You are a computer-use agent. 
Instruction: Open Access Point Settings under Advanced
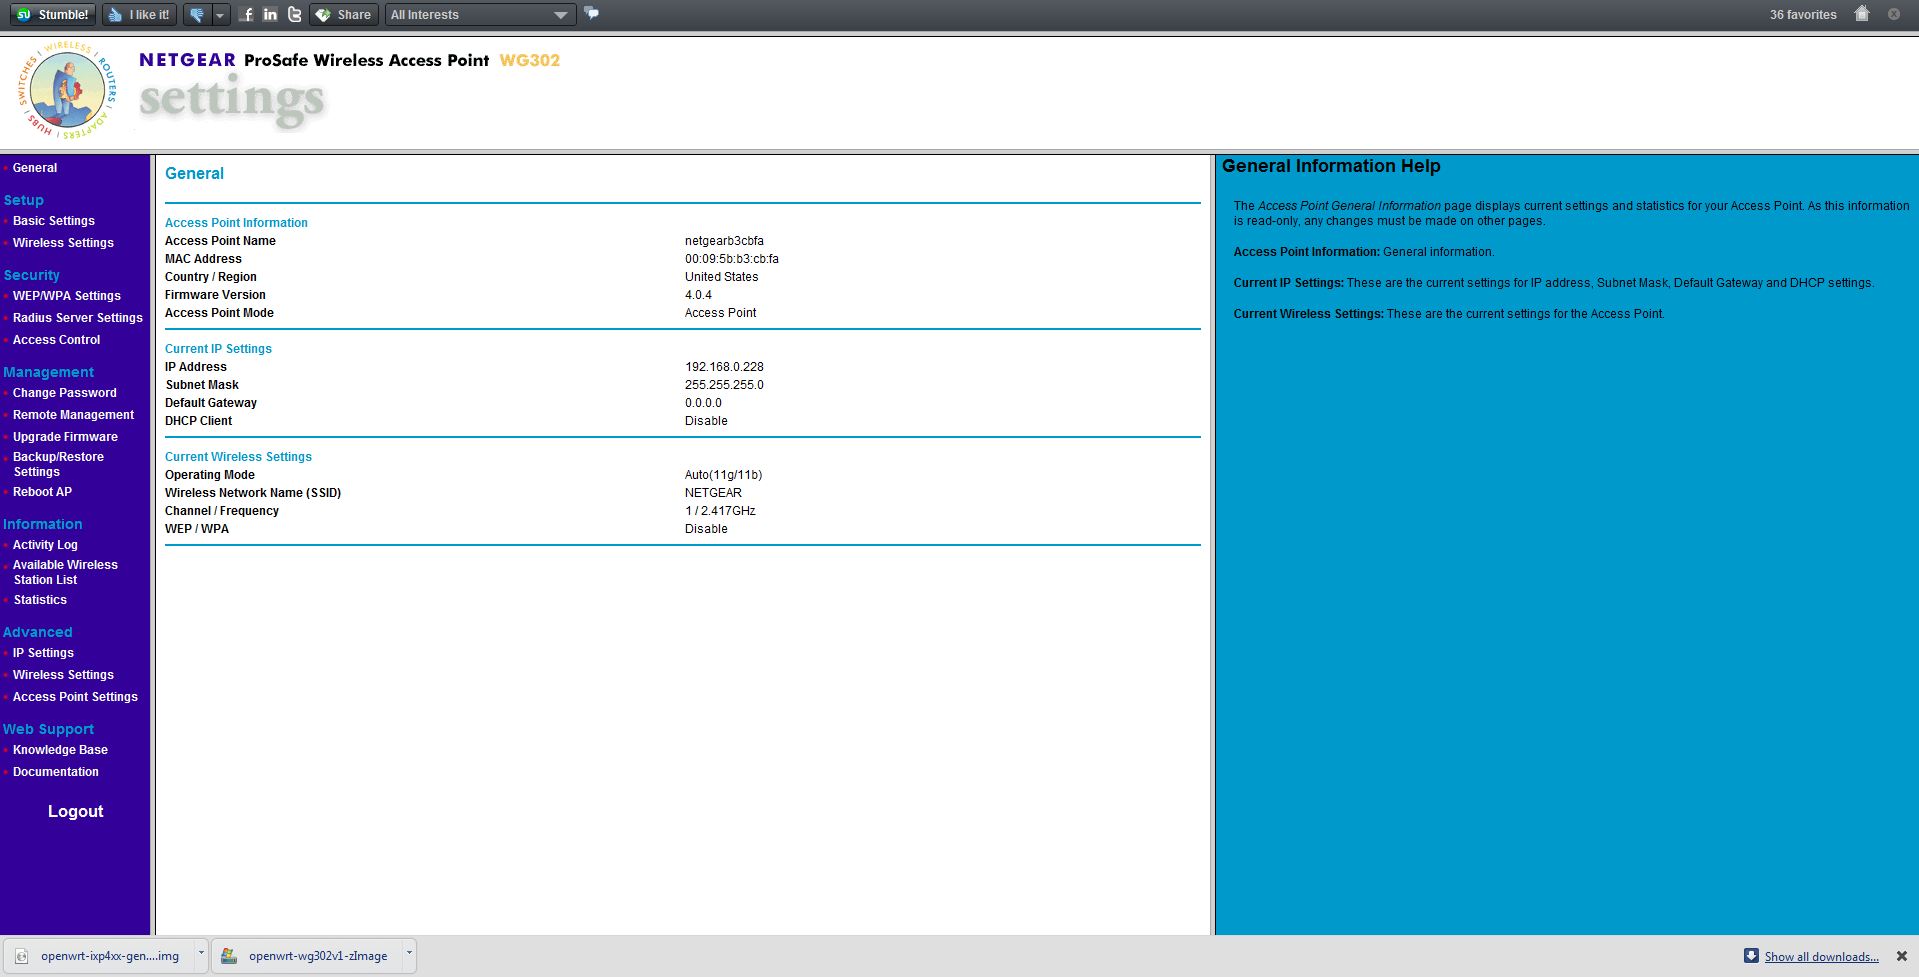[75, 697]
